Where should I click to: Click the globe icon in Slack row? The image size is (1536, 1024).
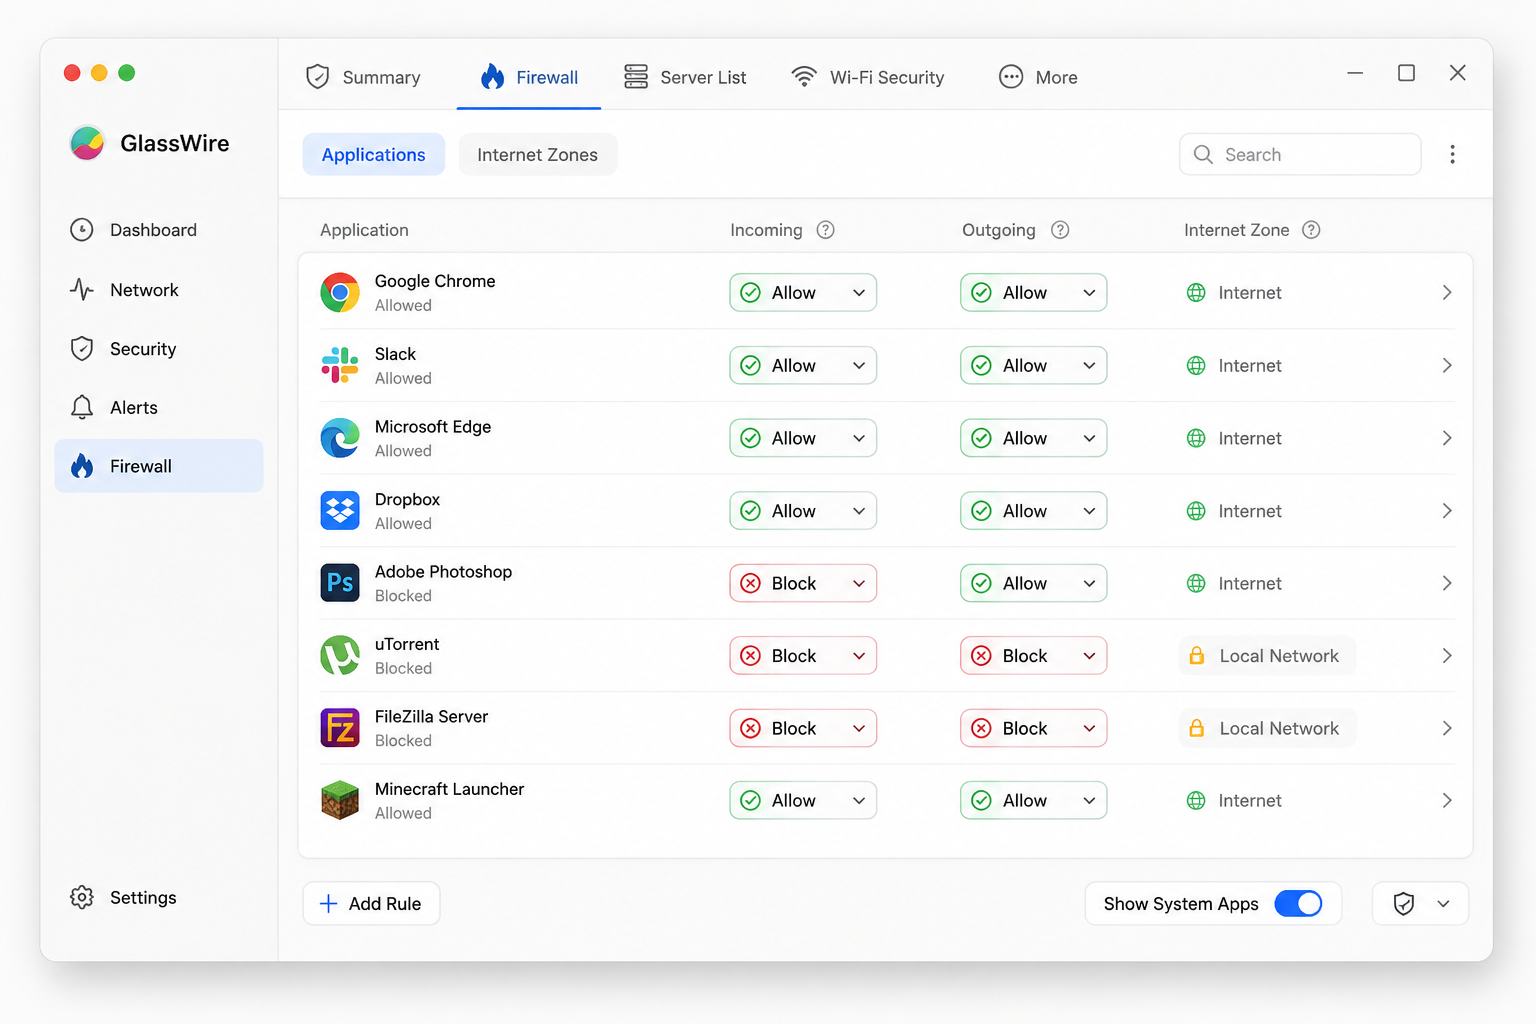(1196, 365)
